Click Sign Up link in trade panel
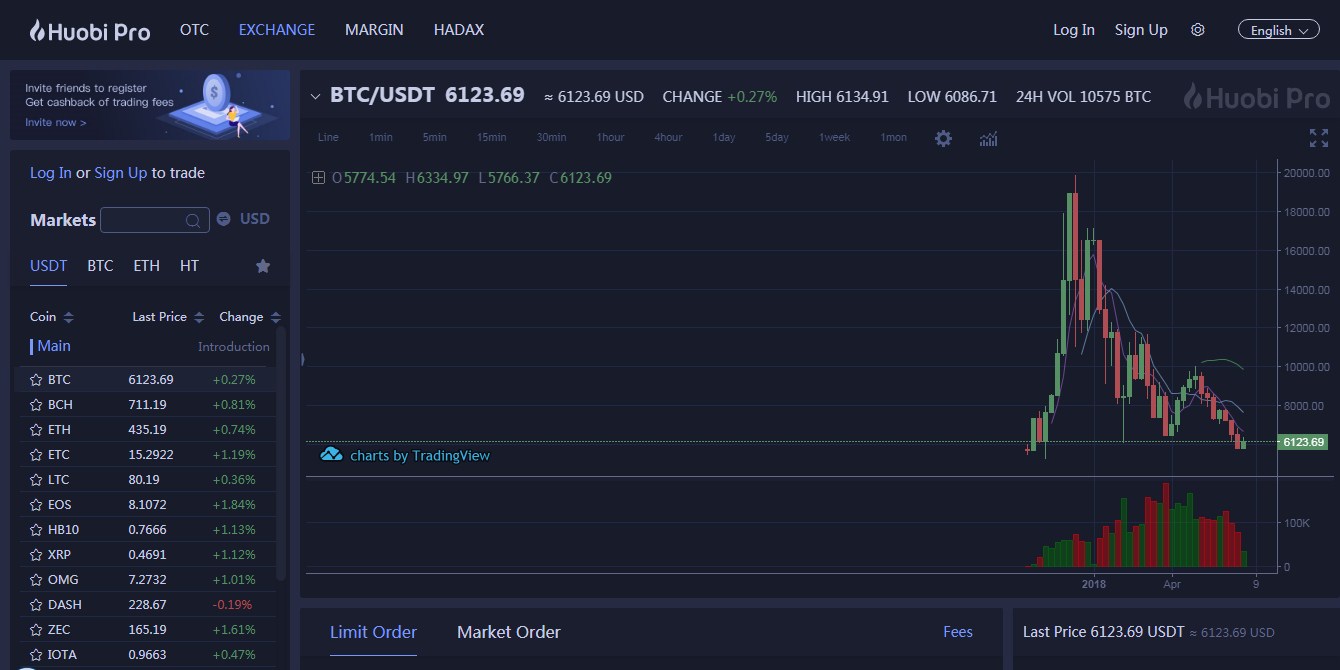The height and width of the screenshot is (670, 1340). click(x=121, y=173)
